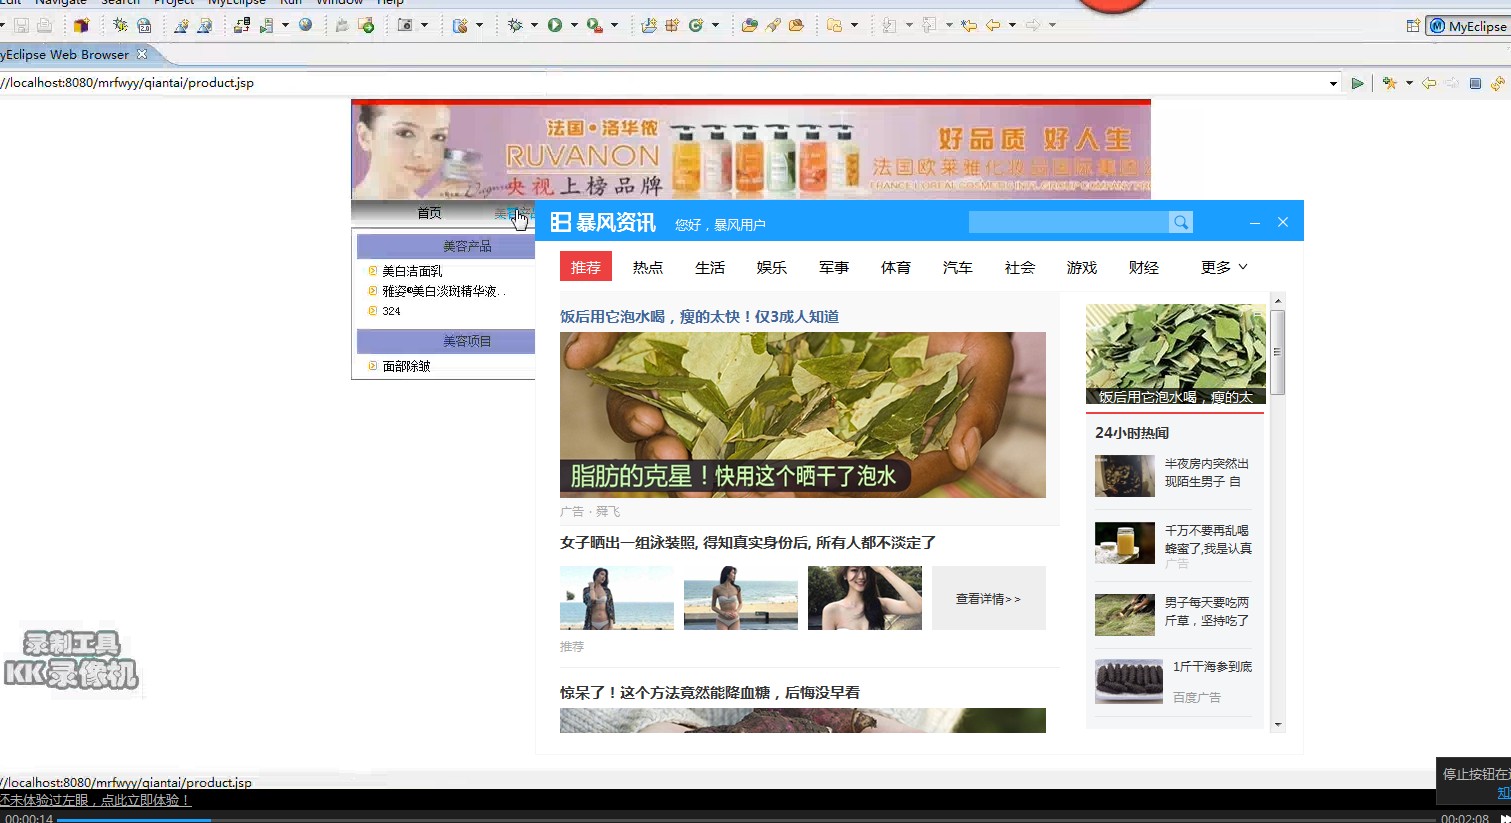Open article 女子晒出一组泳装照
This screenshot has height=823, width=1511.
tap(748, 542)
